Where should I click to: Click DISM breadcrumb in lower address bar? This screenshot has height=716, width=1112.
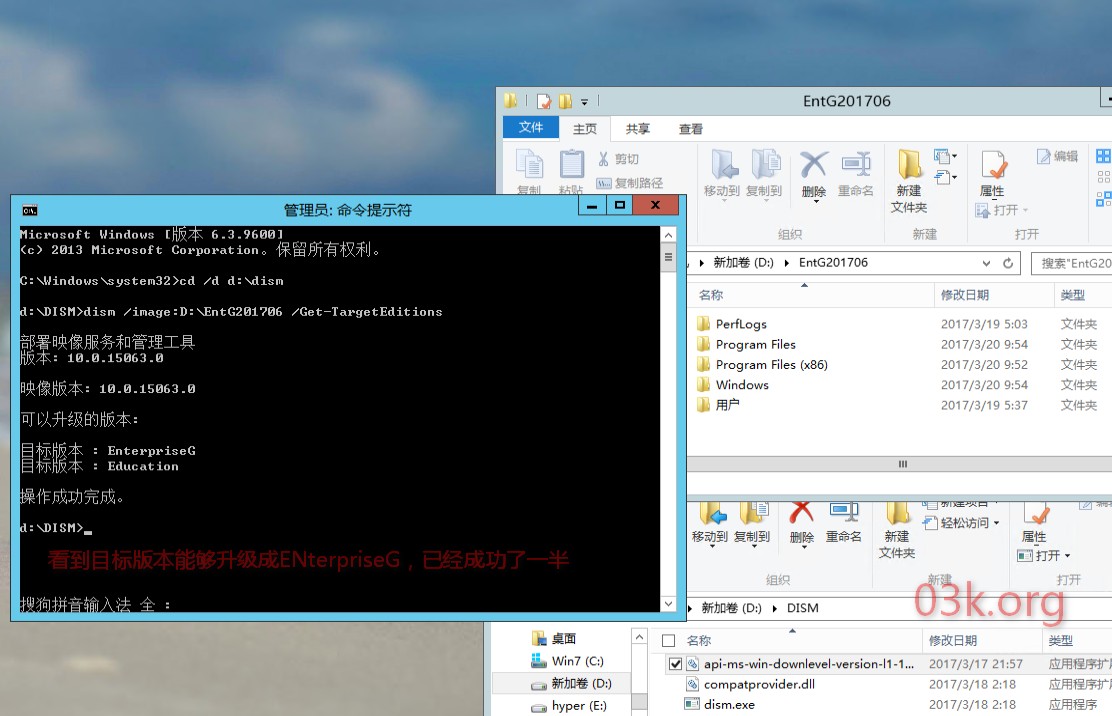pyautogui.click(x=803, y=608)
